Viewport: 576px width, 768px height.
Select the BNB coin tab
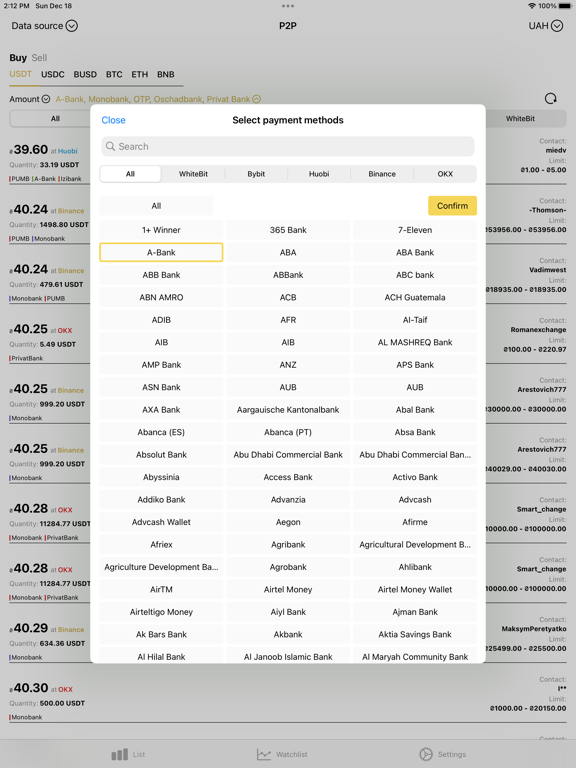point(166,74)
